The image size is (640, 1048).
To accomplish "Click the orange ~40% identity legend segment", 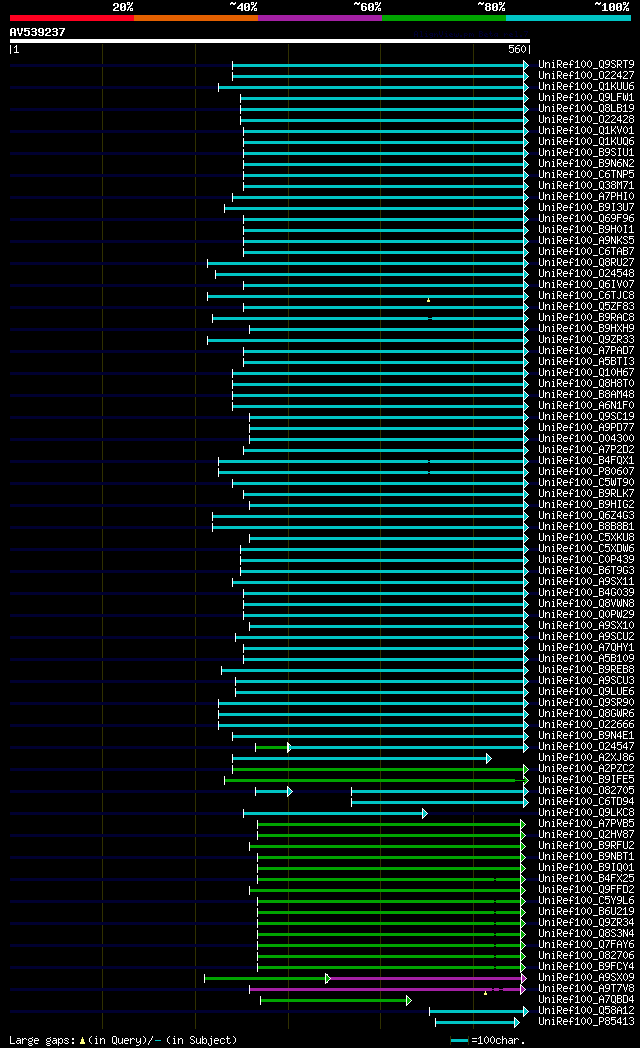I will 196,18.
